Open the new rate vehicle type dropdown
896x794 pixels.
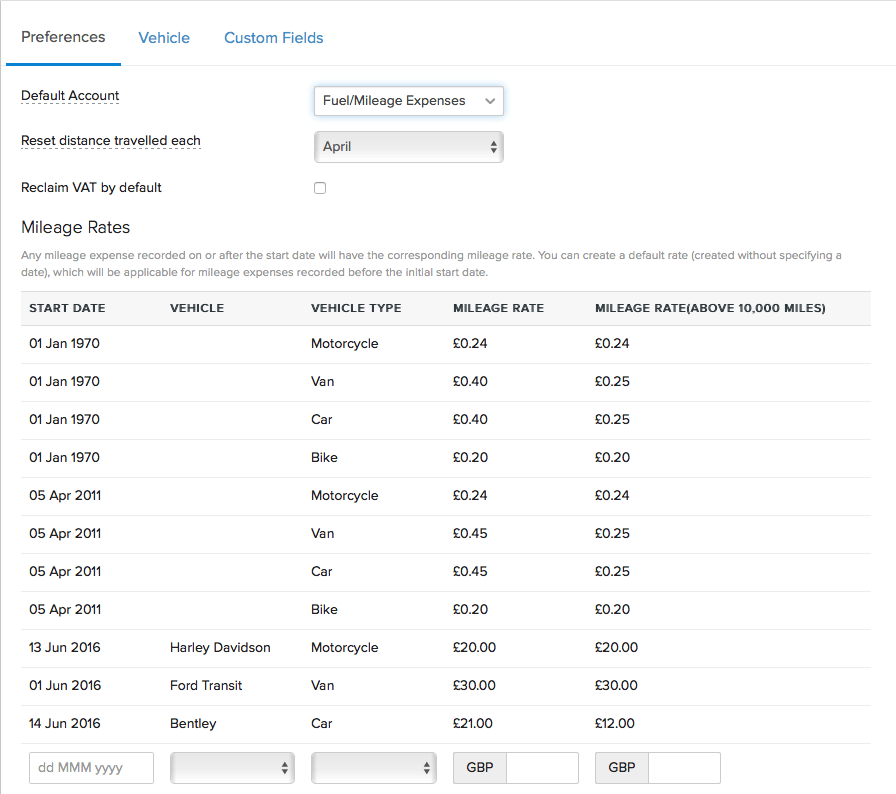[373, 768]
